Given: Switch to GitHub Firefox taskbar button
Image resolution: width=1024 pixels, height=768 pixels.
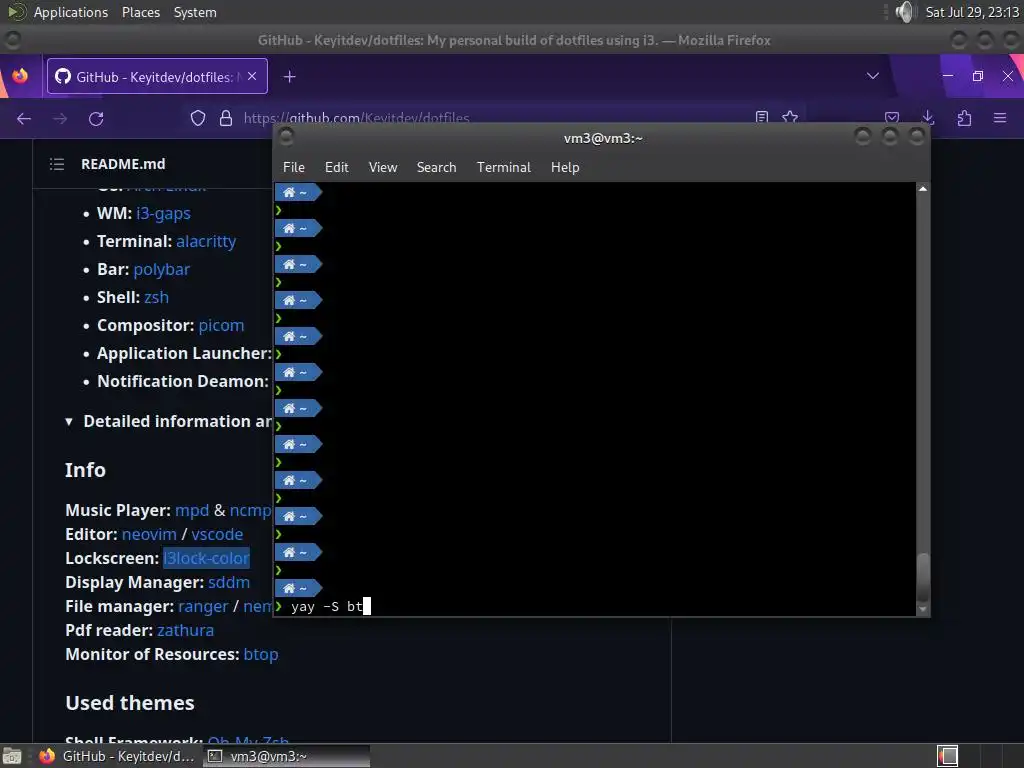Looking at the screenshot, I should click(118, 756).
